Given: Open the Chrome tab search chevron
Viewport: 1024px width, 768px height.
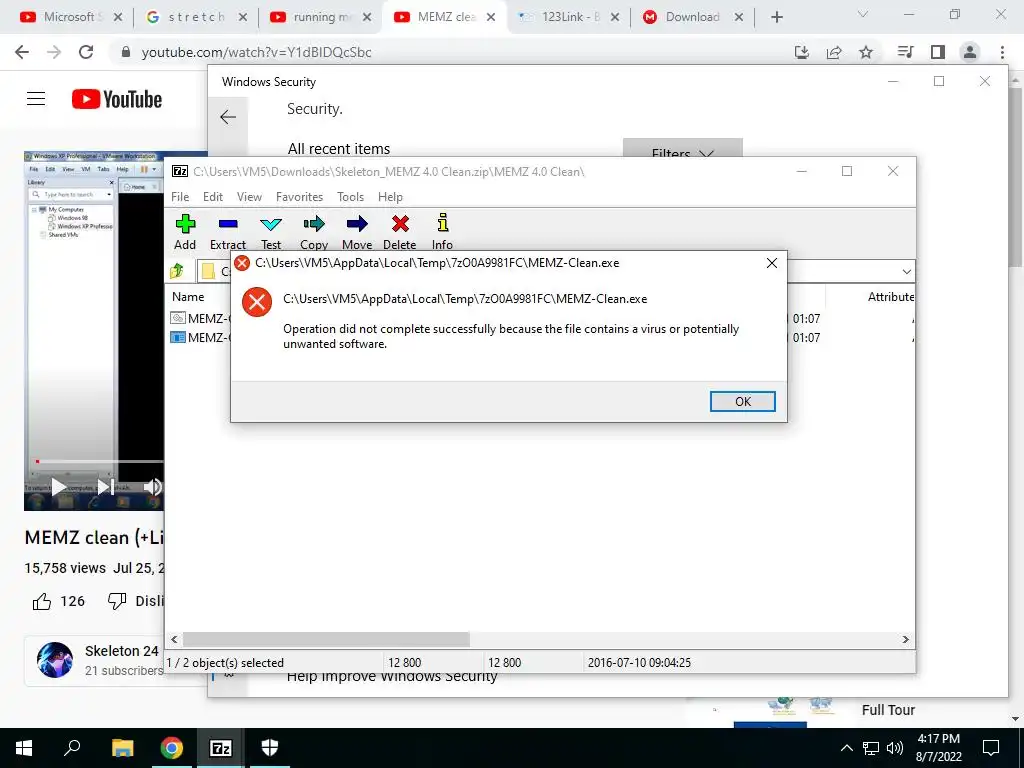Looking at the screenshot, I should (x=862, y=14).
